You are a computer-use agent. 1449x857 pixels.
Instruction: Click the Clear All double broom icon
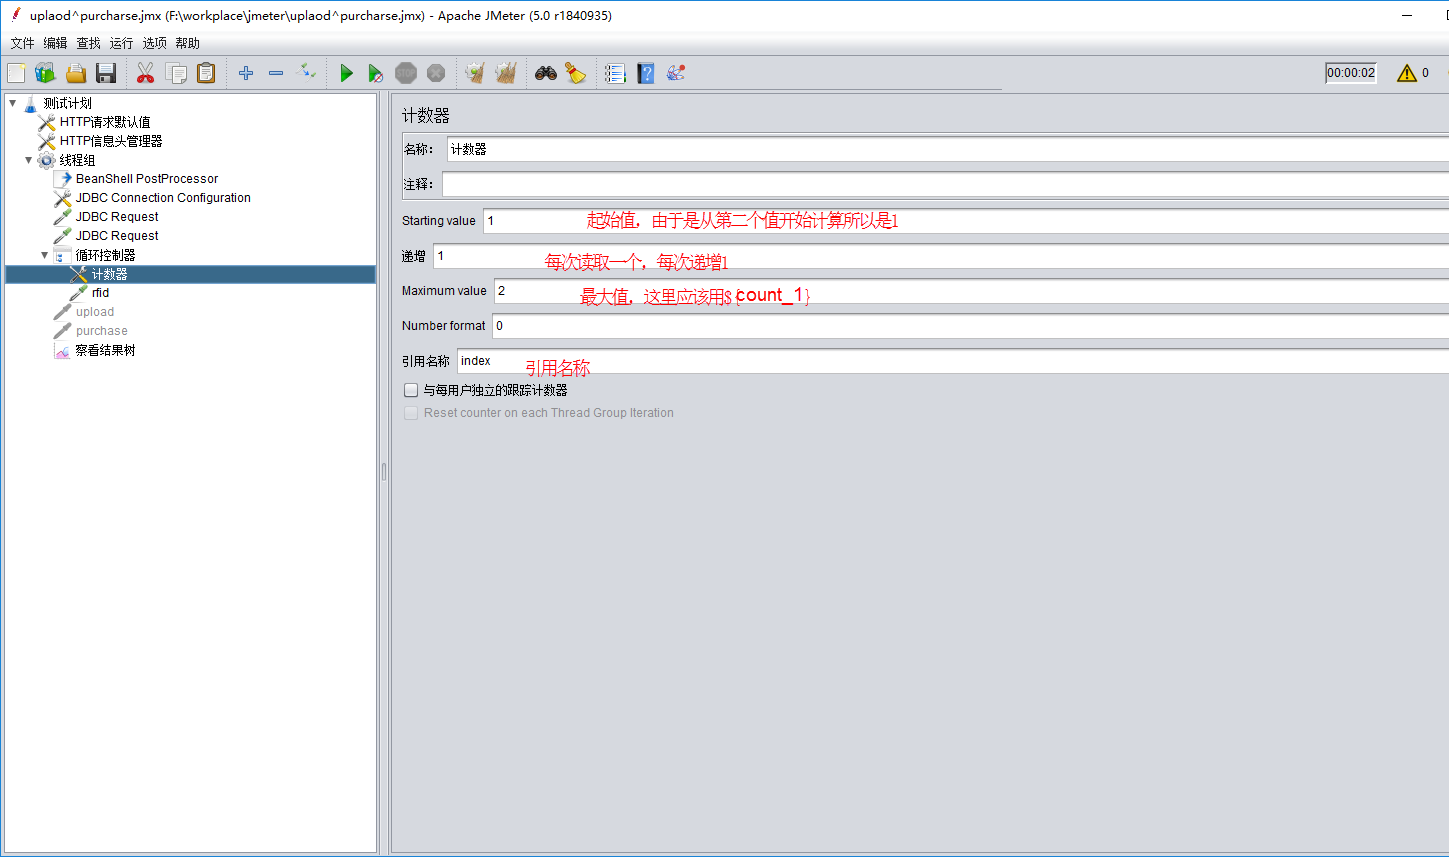506,73
